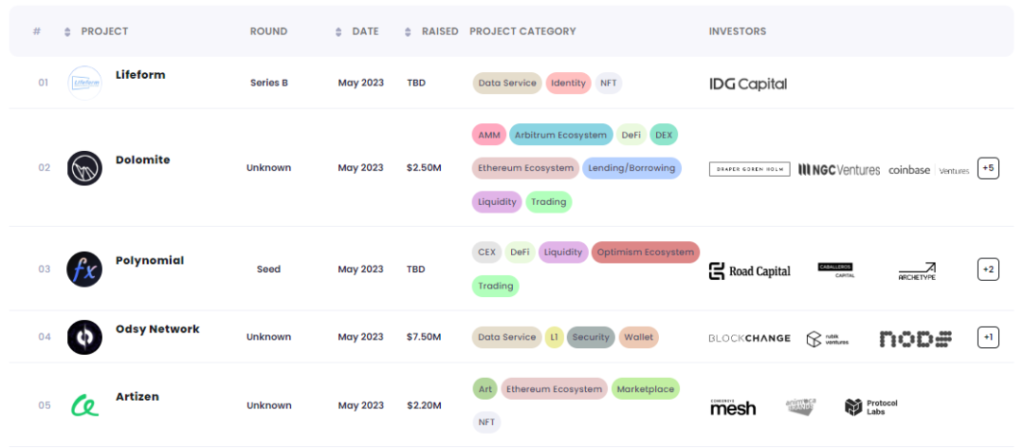
Task: Click the Protocol Labs investor logo
Action: (871, 406)
